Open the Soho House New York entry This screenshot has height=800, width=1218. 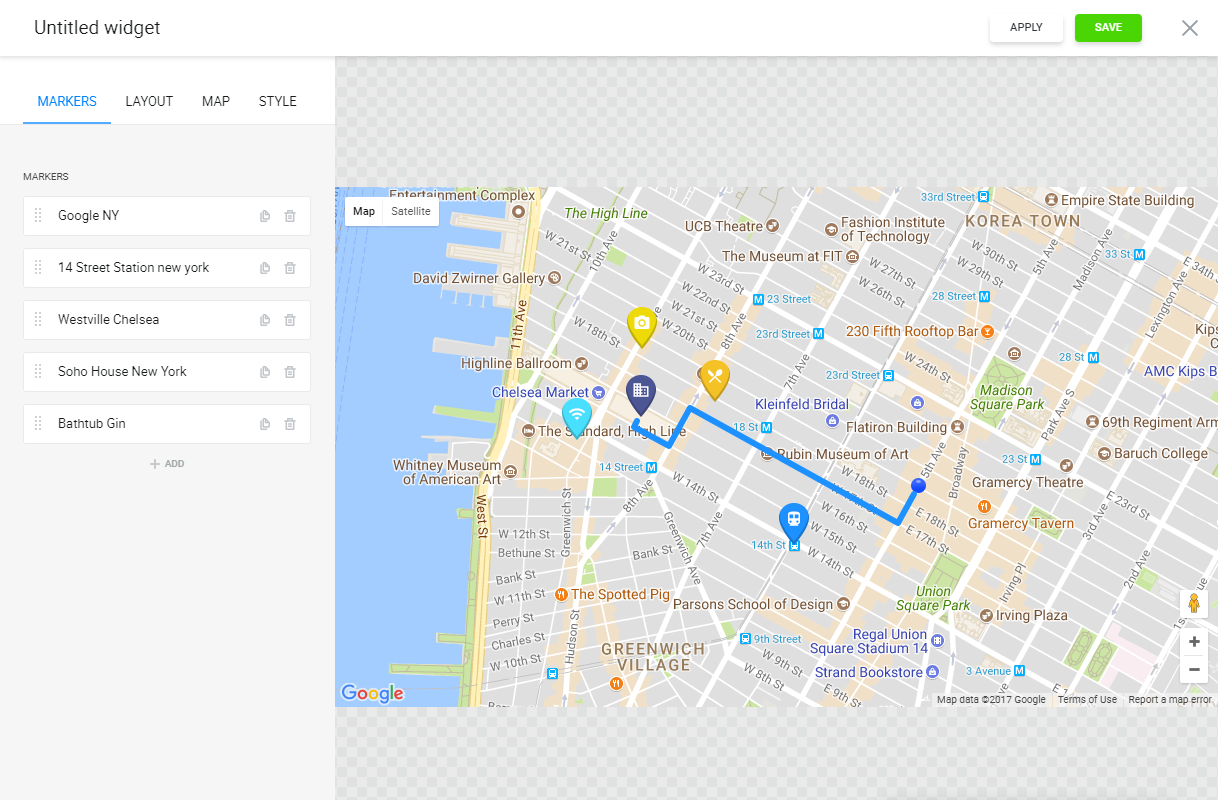click(x=167, y=372)
